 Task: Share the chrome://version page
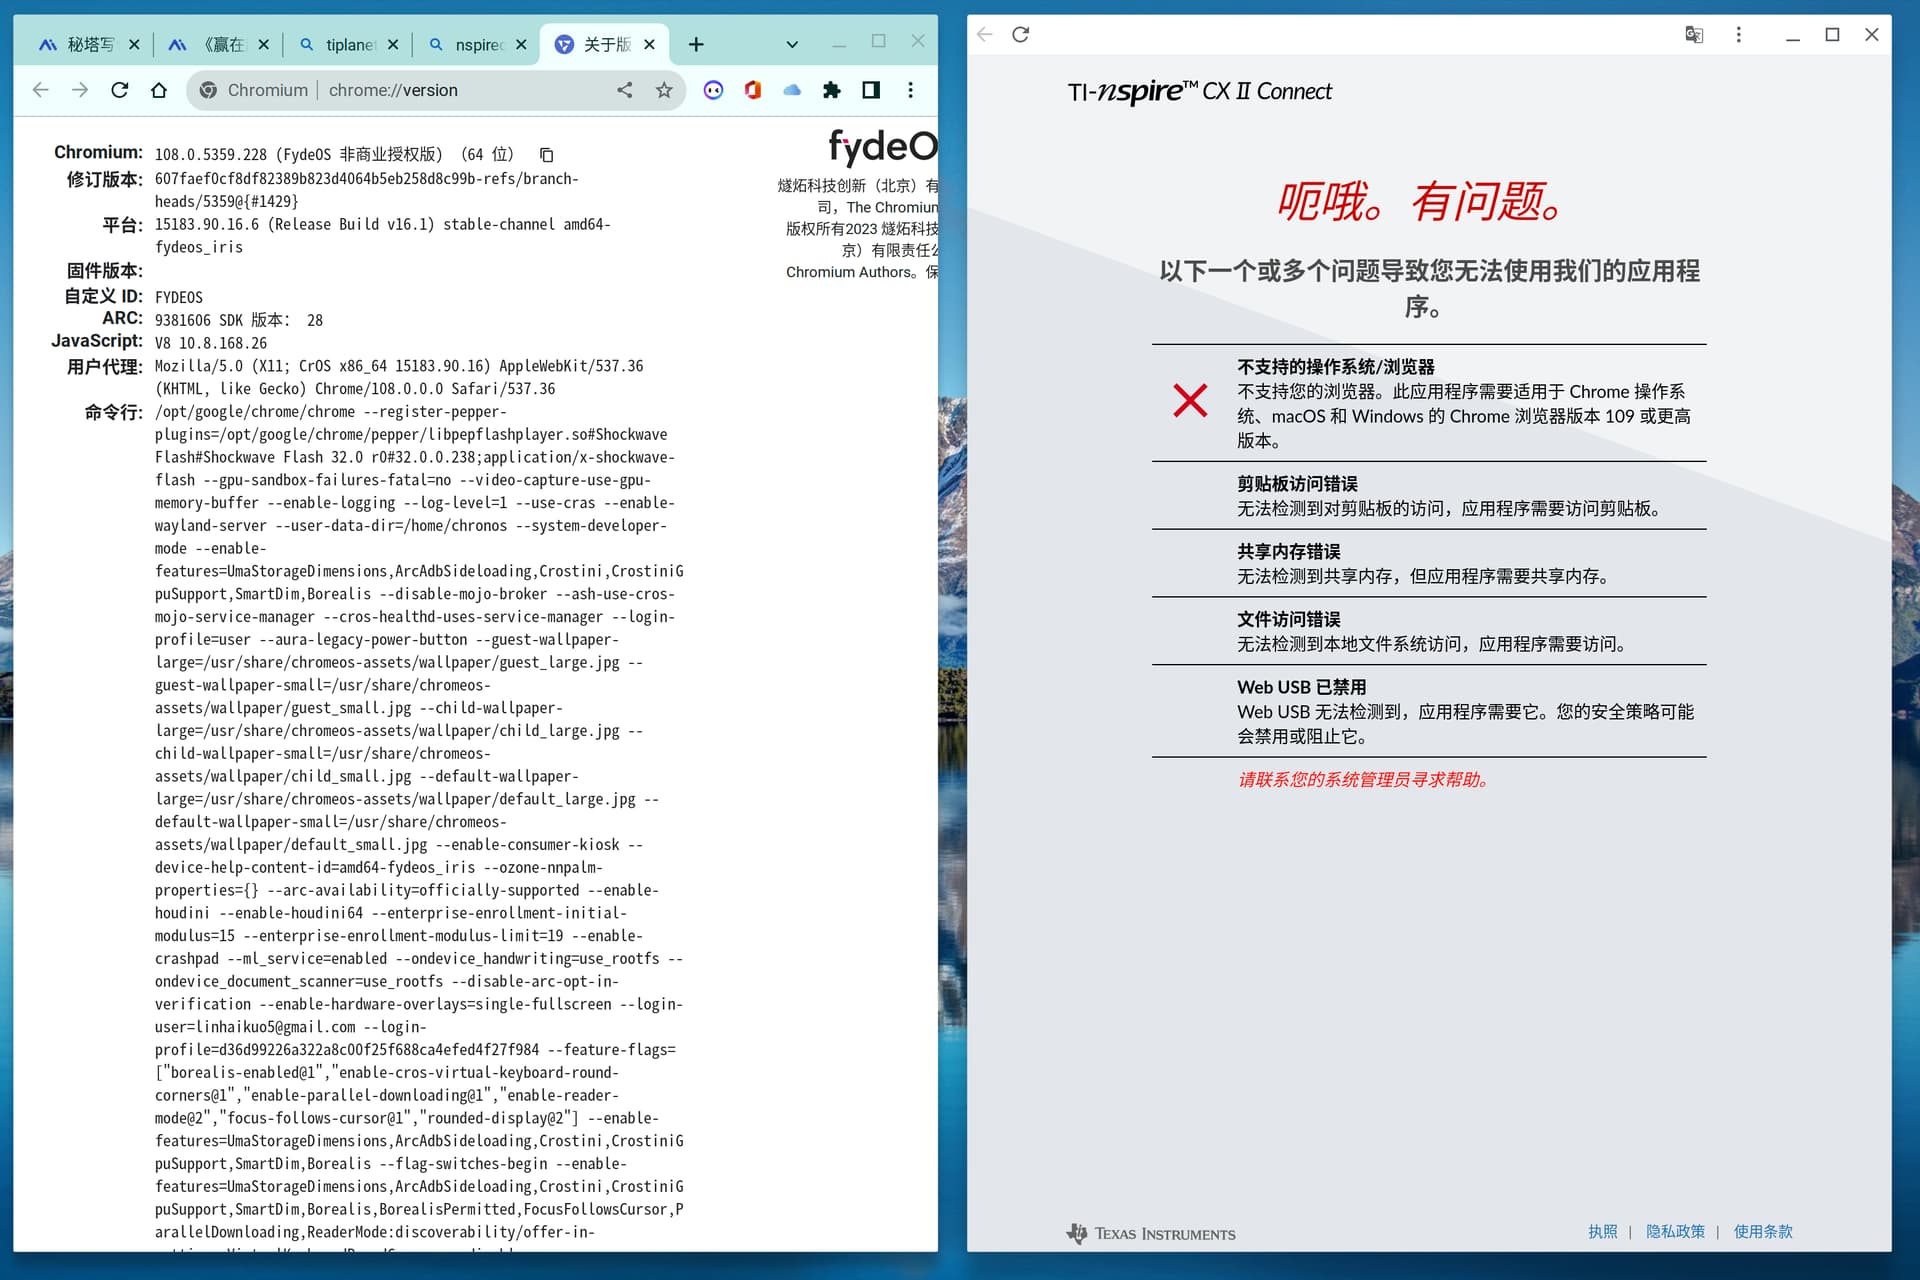coord(625,90)
